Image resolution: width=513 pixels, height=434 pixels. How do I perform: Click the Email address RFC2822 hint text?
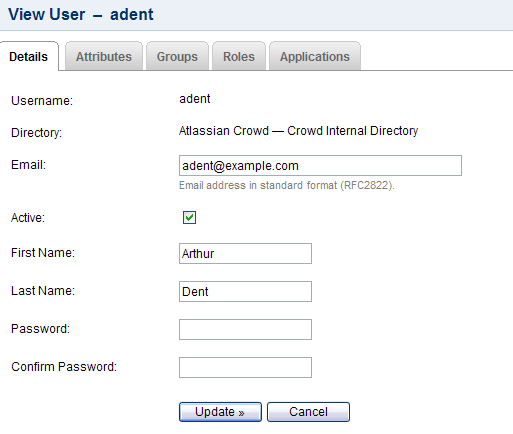point(287,185)
